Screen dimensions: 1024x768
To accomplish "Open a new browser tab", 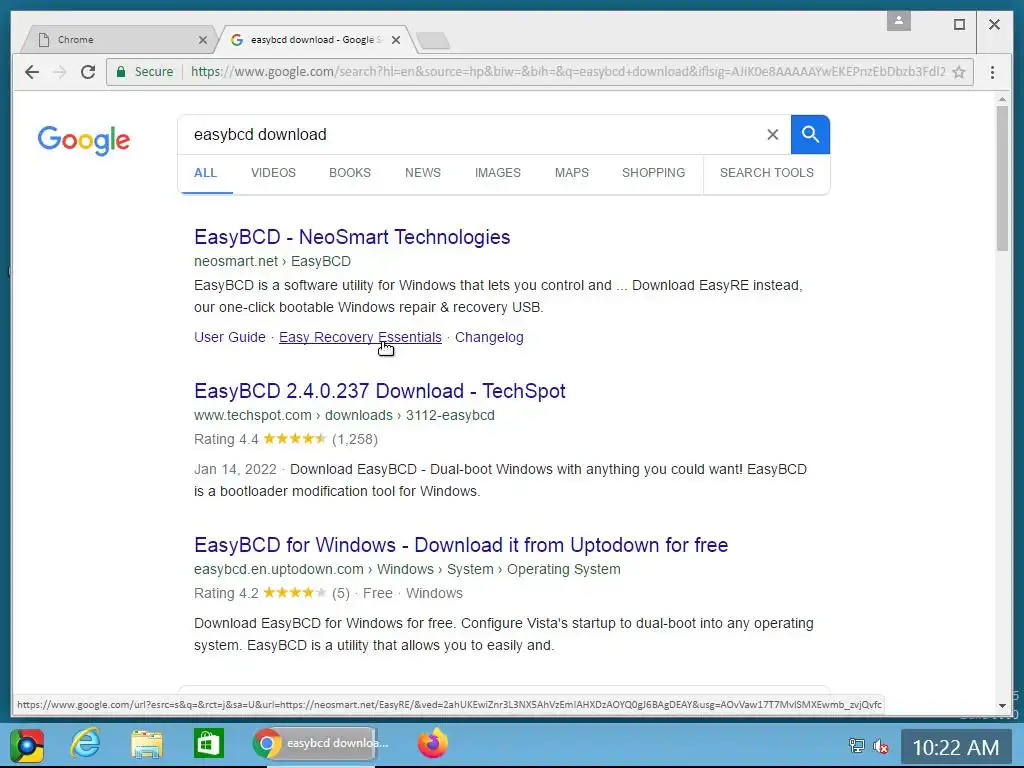I will point(433,40).
